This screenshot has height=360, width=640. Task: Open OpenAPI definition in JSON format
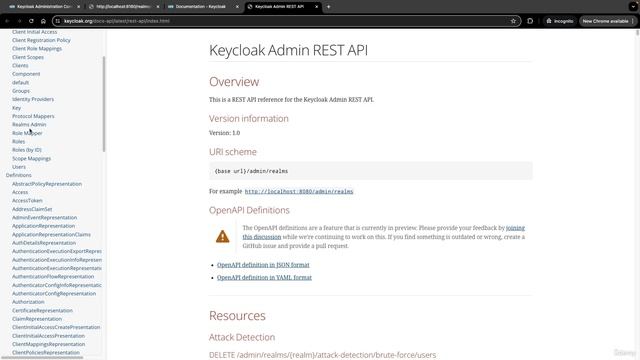(263, 265)
